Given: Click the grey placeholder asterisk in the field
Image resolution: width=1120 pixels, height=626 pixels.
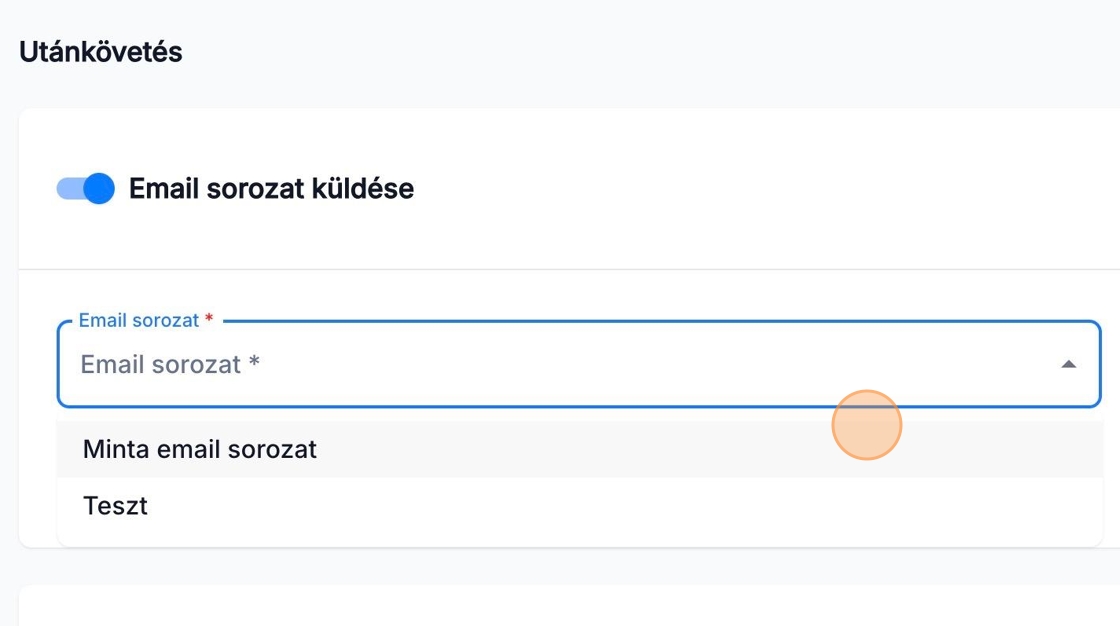Looking at the screenshot, I should (254, 363).
